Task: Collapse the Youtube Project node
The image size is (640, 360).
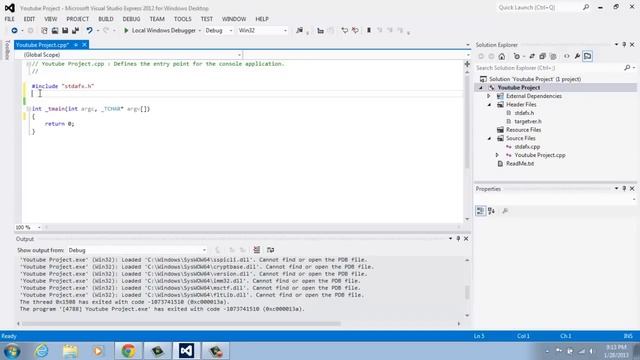Action: coord(481,88)
